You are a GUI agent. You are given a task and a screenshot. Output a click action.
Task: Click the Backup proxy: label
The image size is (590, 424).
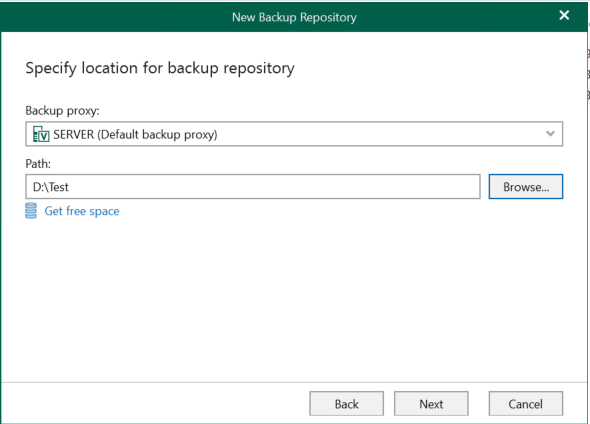[x=62, y=111]
